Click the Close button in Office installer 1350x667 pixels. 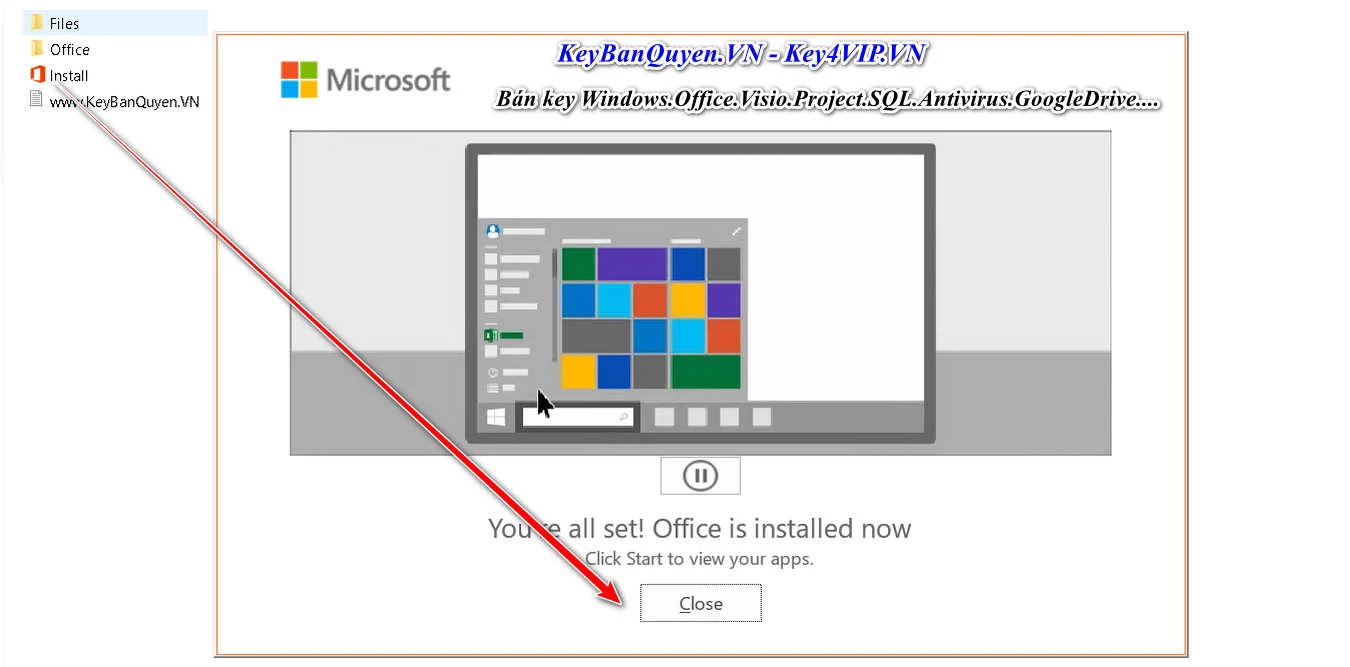[700, 603]
